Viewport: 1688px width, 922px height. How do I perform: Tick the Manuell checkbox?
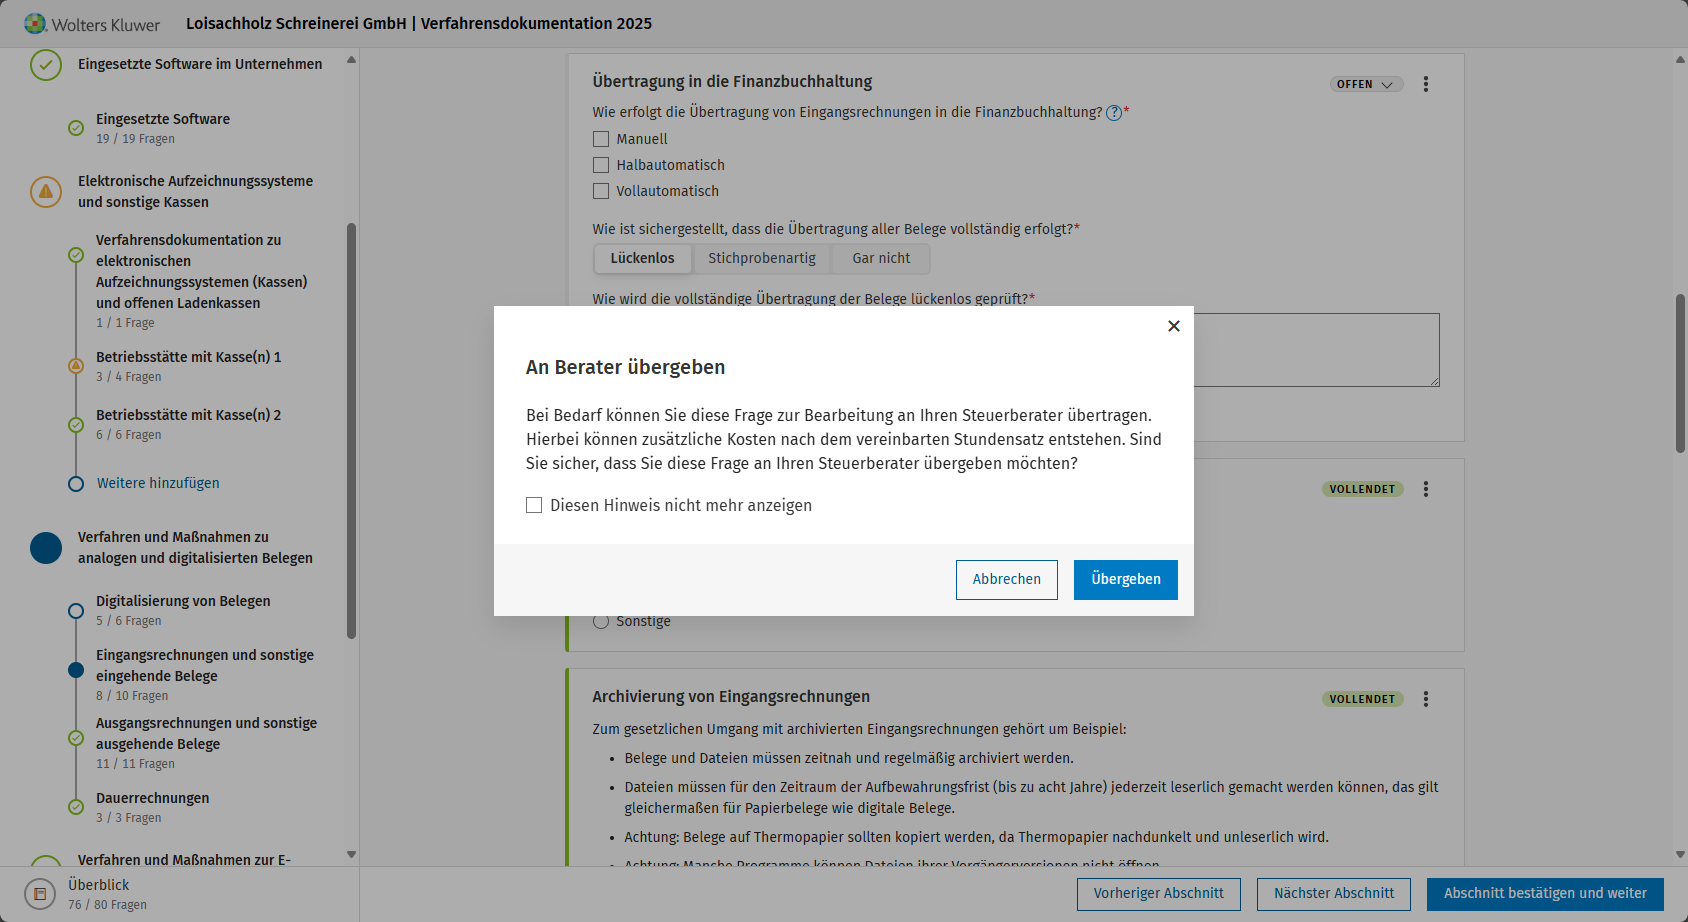(x=601, y=139)
